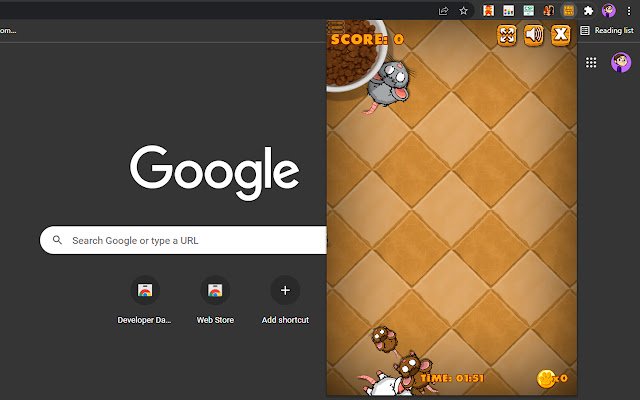
Task: Open the Chrome profile avatar in toolbar
Action: (x=609, y=11)
